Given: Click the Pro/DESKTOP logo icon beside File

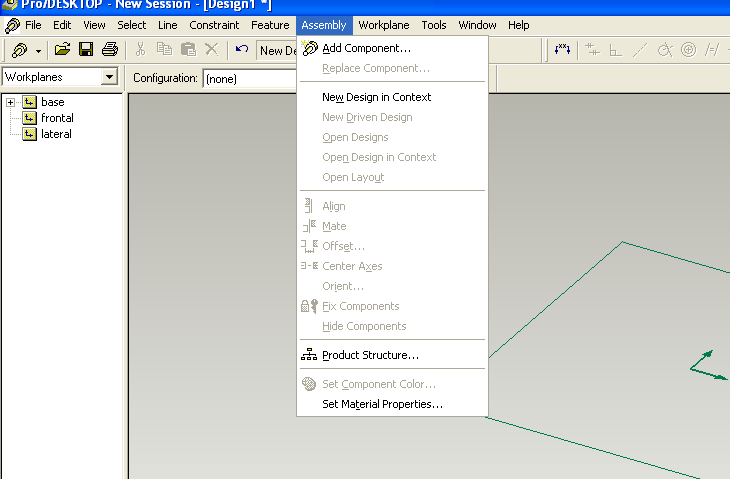Looking at the screenshot, I should click(12, 26).
